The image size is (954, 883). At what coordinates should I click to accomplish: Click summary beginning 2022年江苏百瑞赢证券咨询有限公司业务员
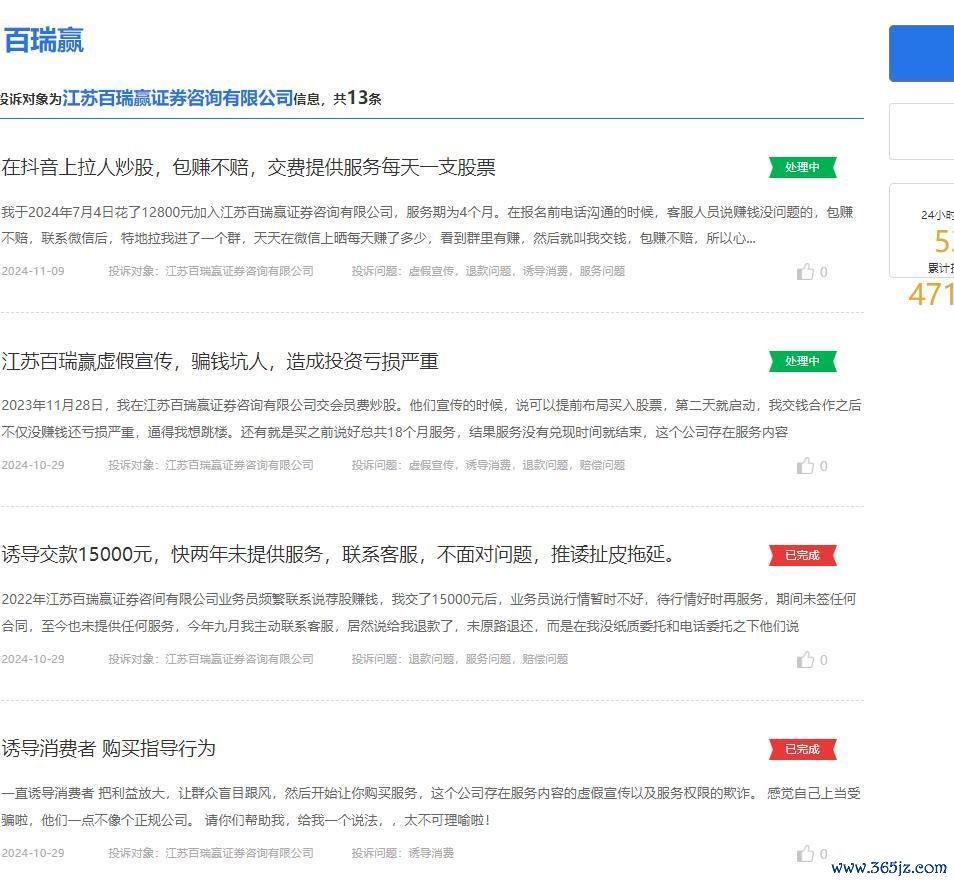click(429, 613)
